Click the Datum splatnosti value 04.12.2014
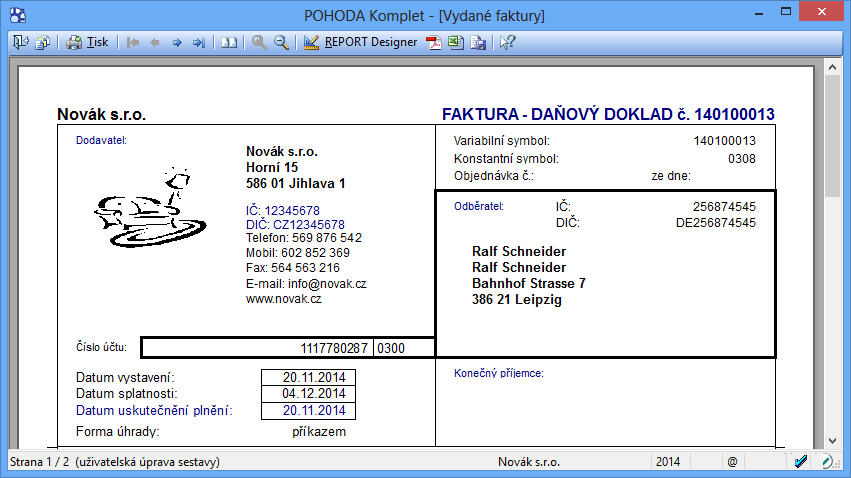 coord(314,394)
